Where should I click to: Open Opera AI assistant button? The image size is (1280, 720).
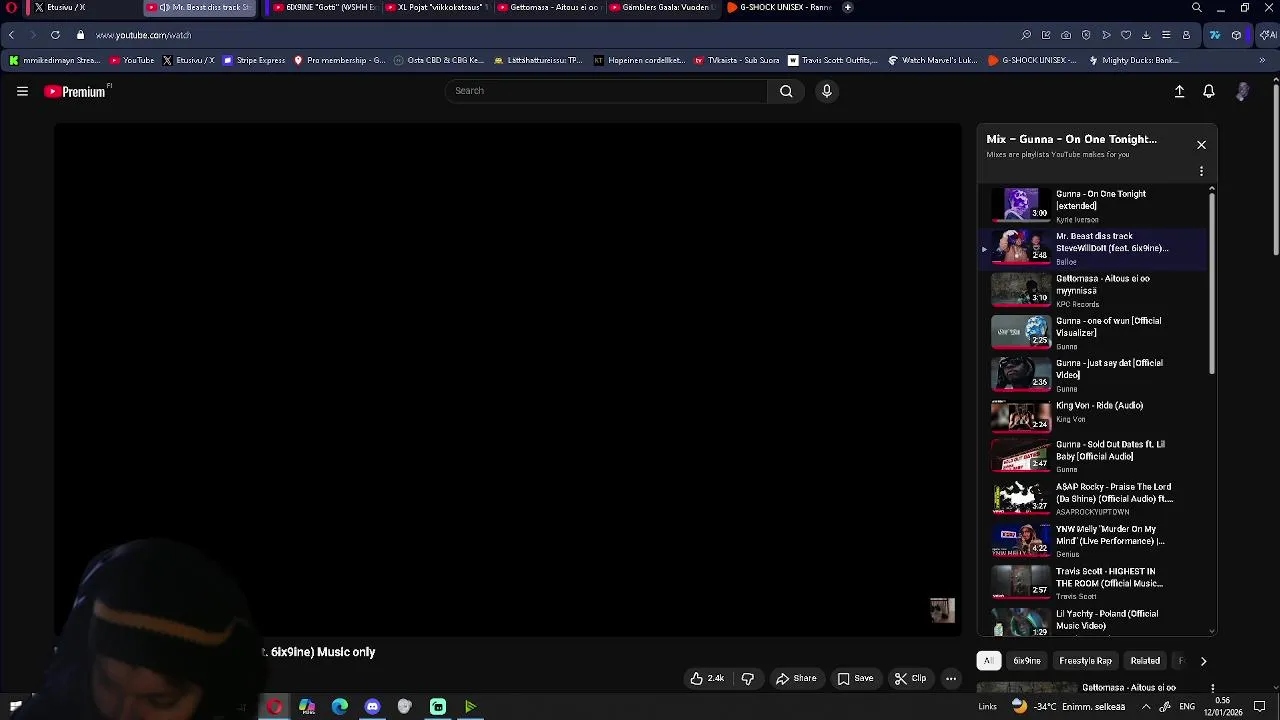coord(1268,35)
